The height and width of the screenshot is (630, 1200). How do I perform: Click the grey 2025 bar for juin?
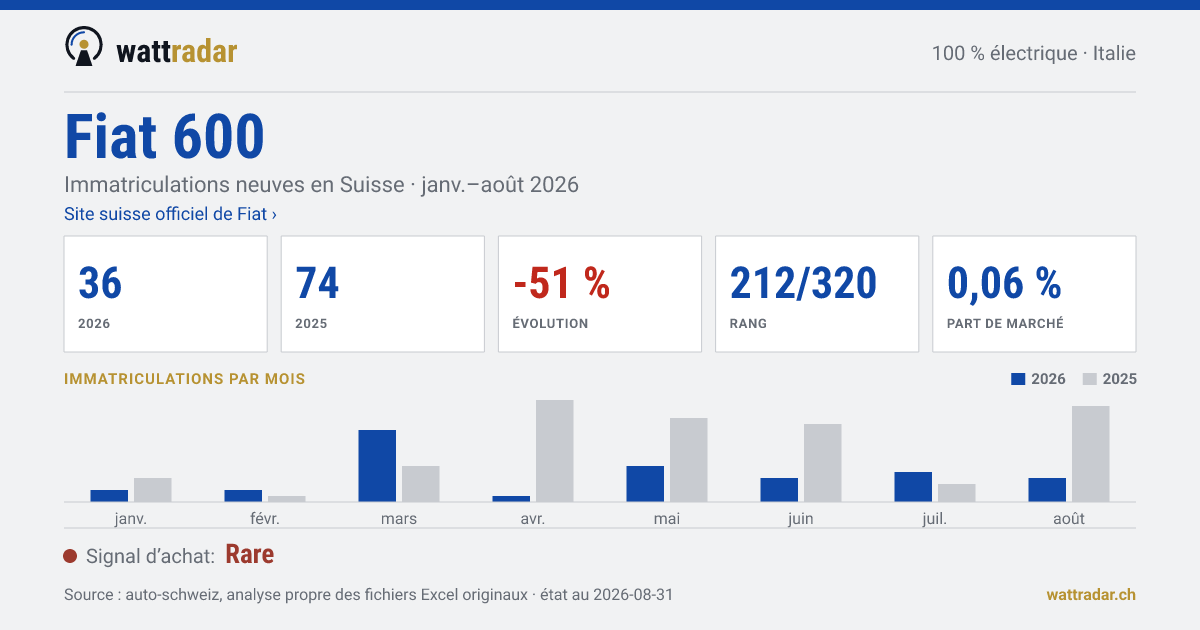(823, 463)
